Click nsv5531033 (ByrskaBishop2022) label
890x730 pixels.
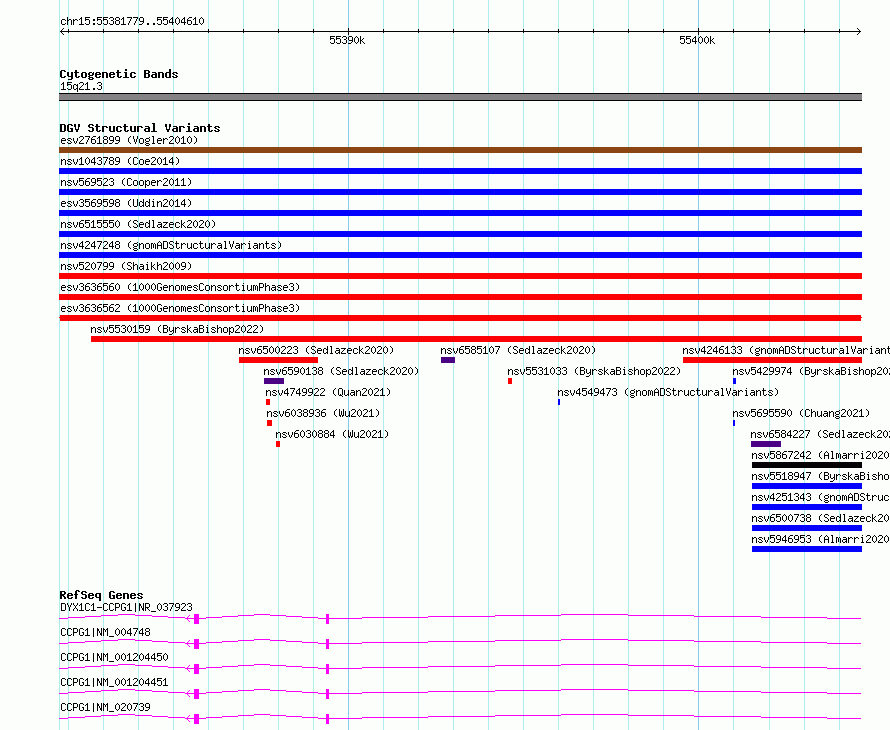[594, 371]
